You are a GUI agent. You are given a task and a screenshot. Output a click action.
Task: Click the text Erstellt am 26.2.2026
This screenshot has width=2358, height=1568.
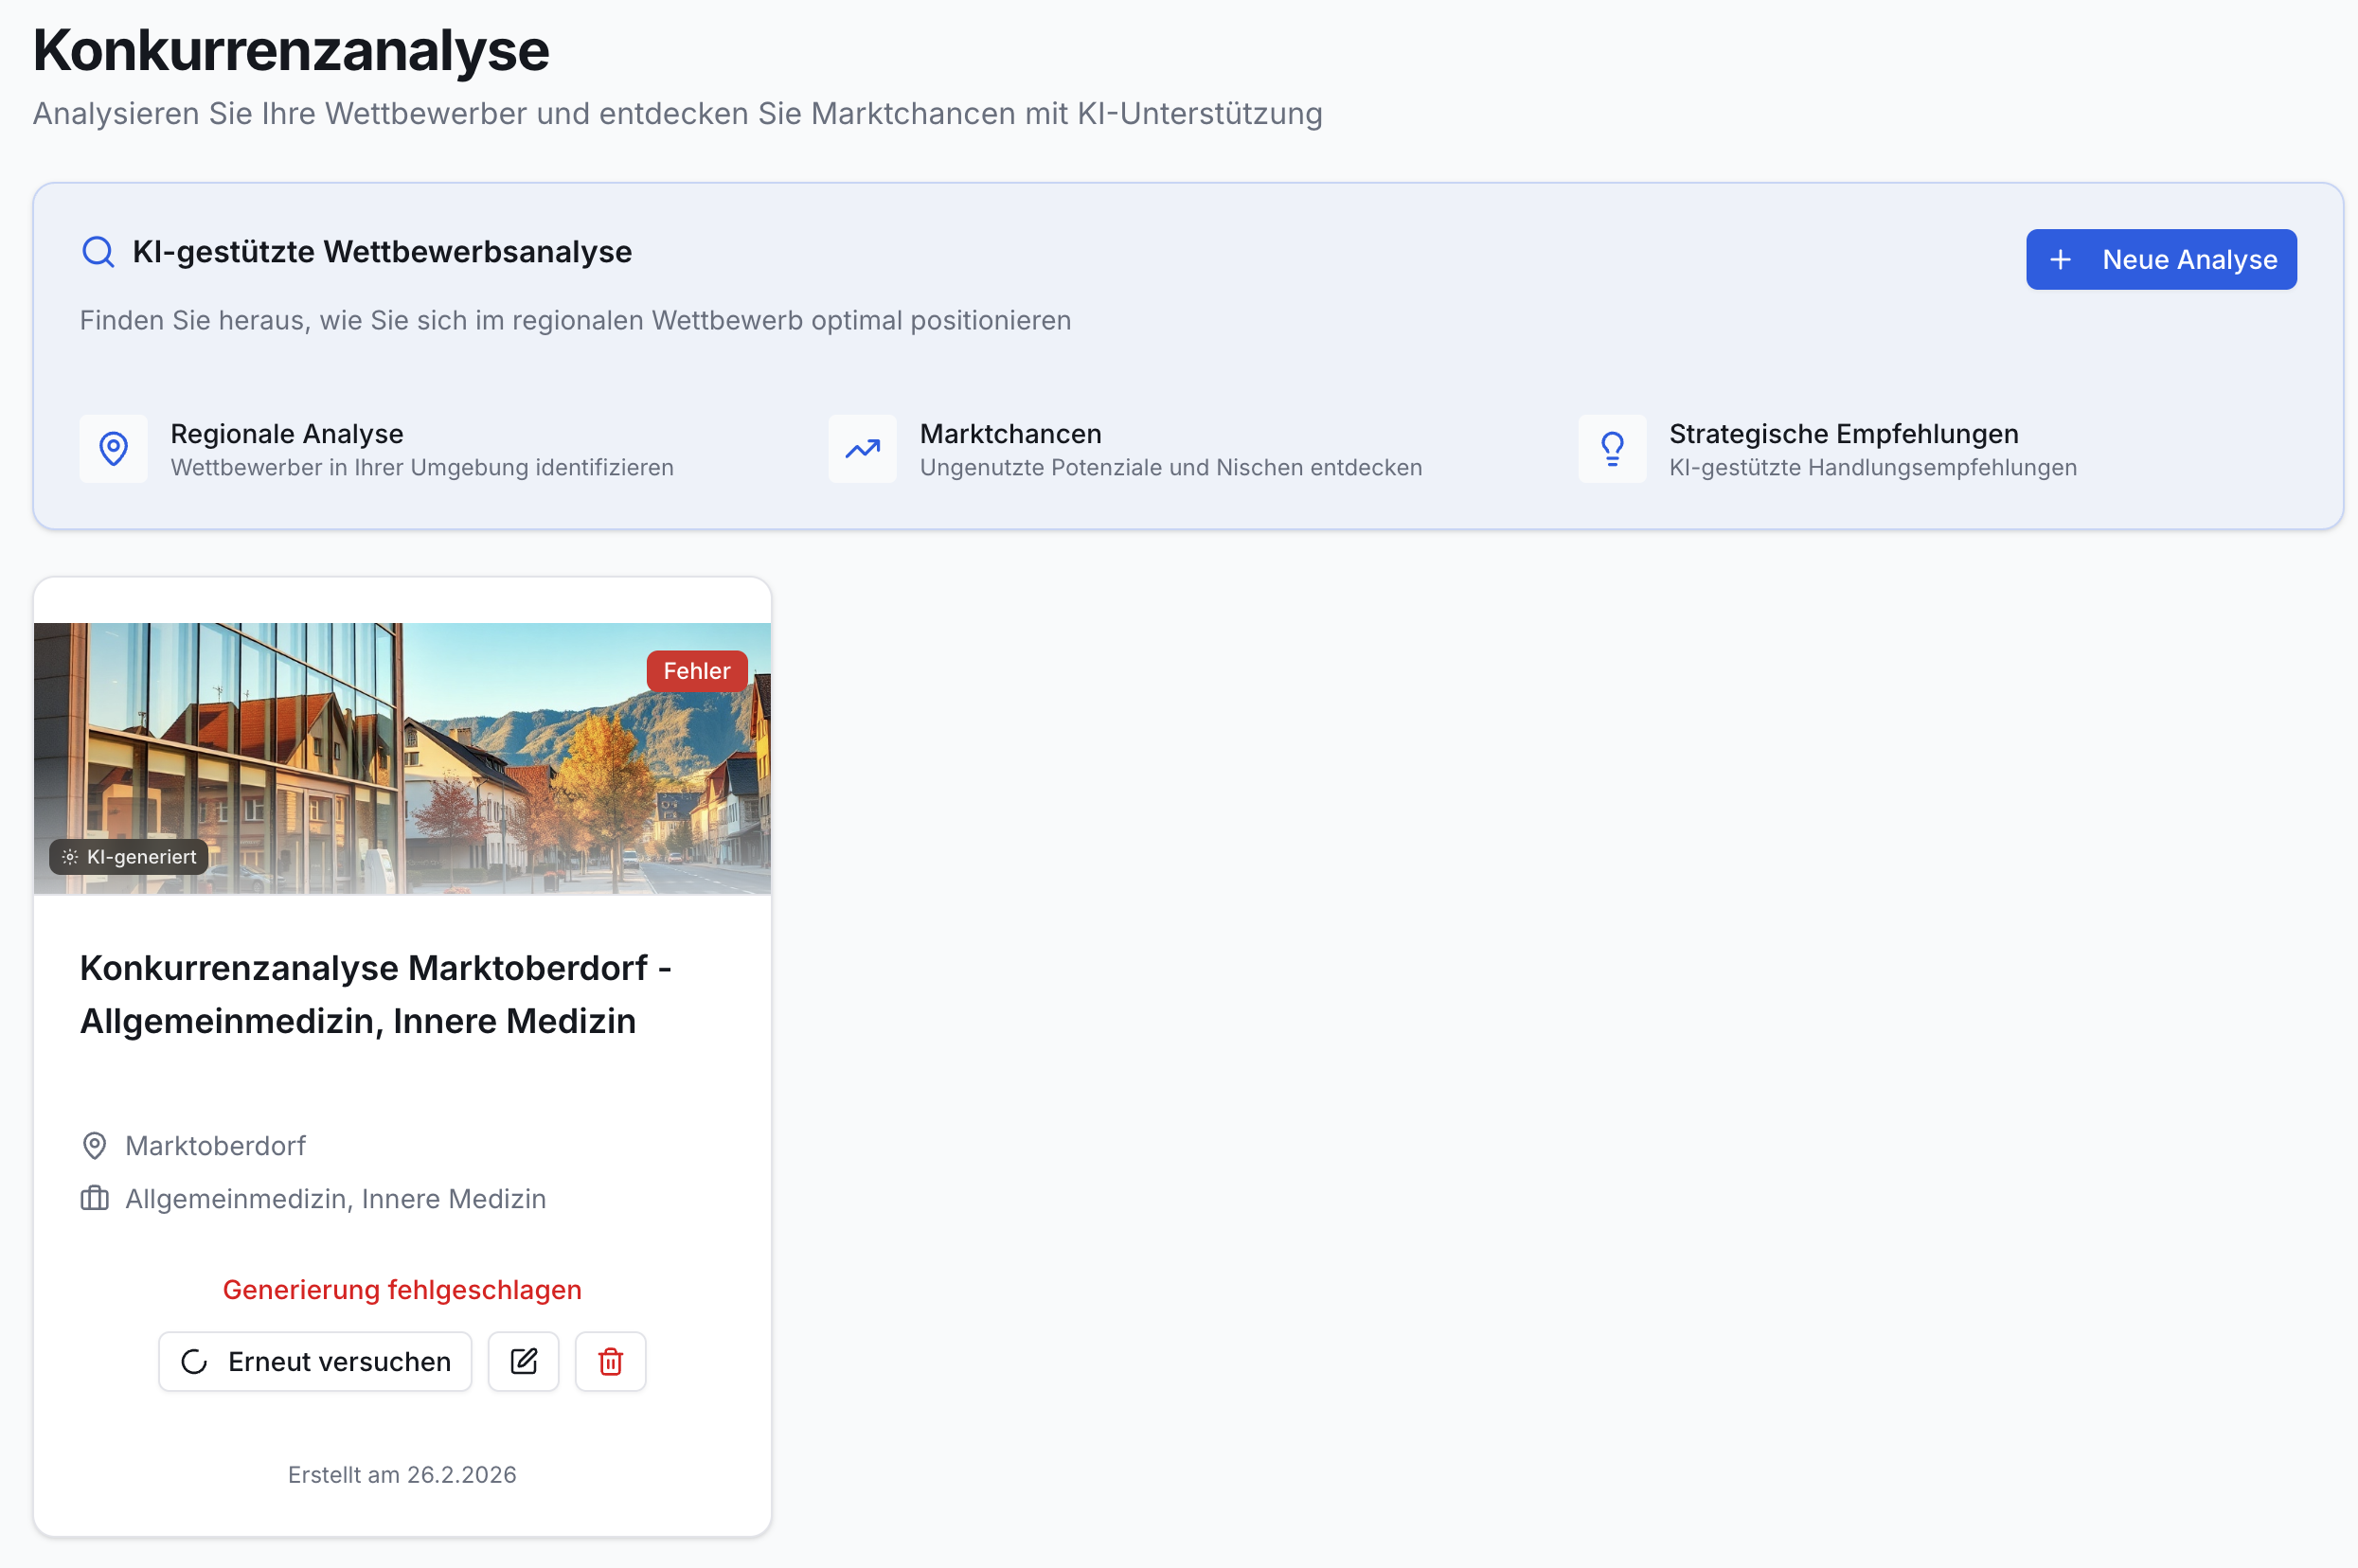402,1475
